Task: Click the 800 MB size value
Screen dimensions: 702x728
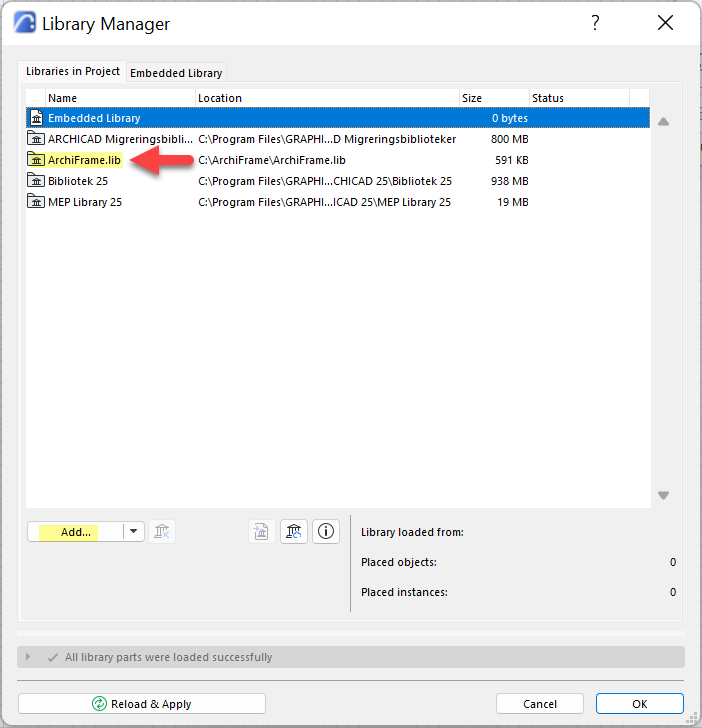Action: tap(509, 139)
